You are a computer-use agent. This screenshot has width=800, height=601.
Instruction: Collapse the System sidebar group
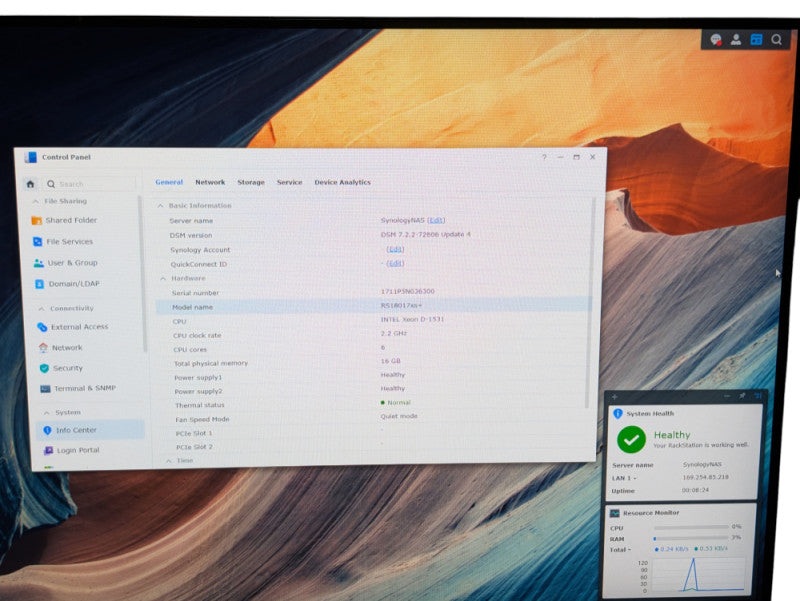tap(46, 413)
